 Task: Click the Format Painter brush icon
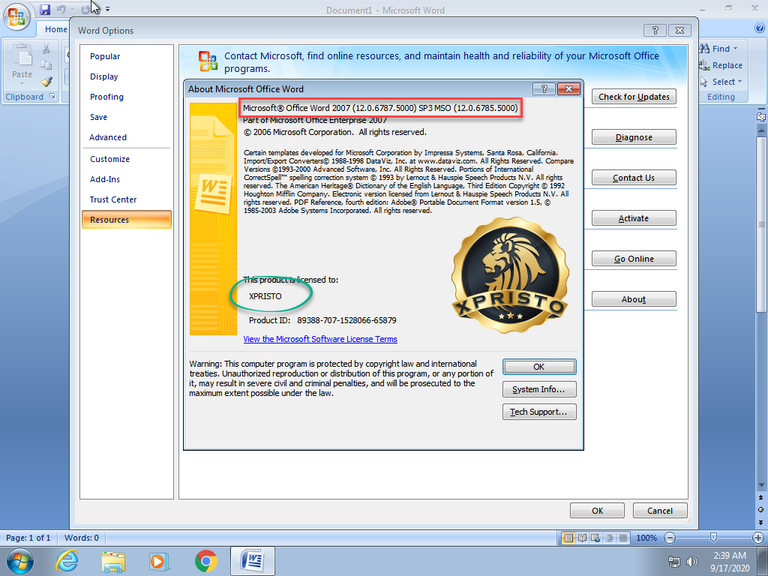click(47, 81)
